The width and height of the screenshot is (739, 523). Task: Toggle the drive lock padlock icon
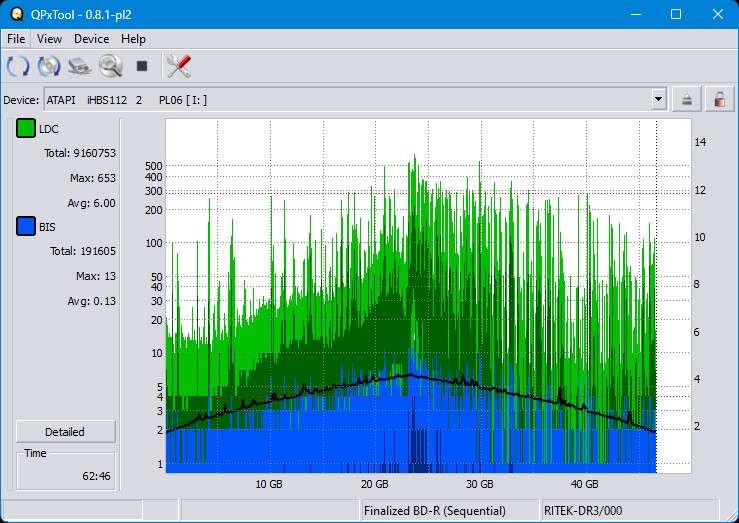(717, 99)
